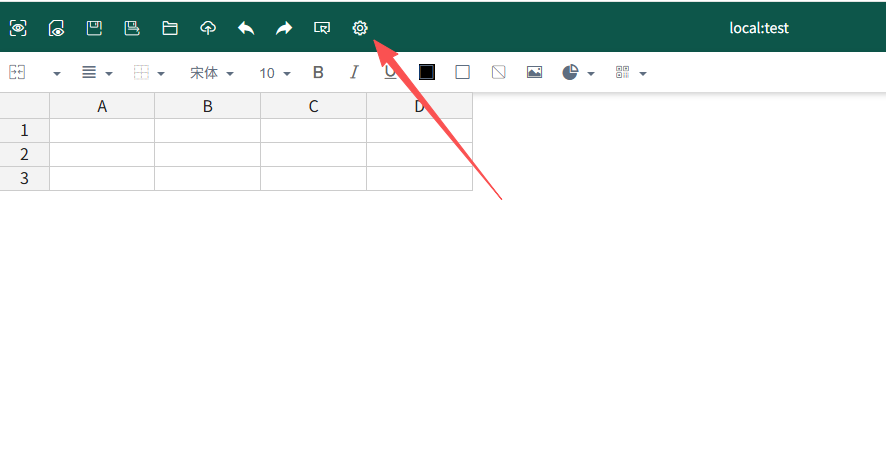Screen dimensions: 886x469
Task: Toggle underline formatting
Action: pos(389,72)
